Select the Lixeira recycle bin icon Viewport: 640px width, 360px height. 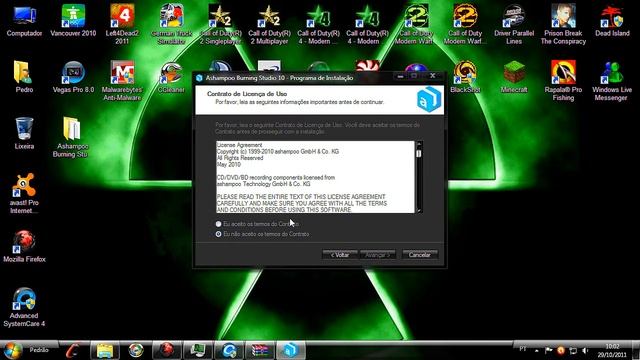(x=24, y=133)
